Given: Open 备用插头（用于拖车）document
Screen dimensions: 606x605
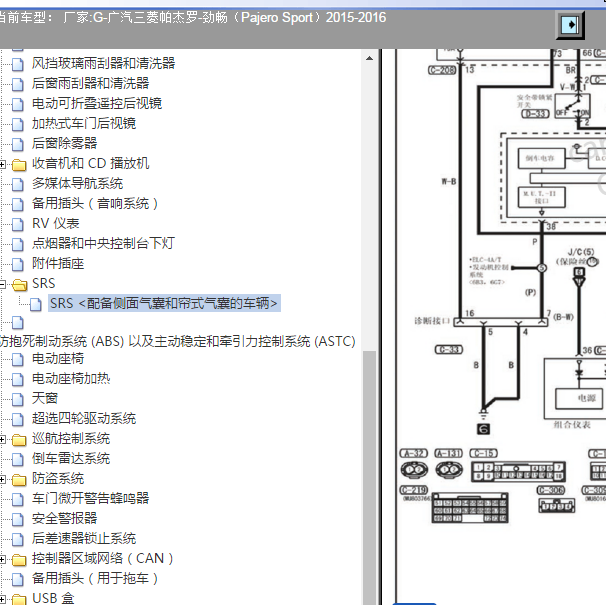Looking at the screenshot, I should pyautogui.click(x=95, y=579).
